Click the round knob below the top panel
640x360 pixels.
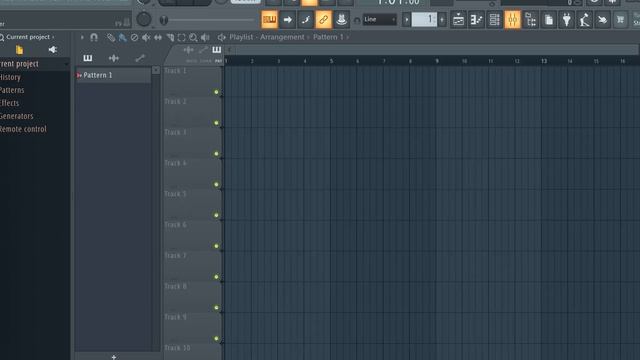point(144,19)
